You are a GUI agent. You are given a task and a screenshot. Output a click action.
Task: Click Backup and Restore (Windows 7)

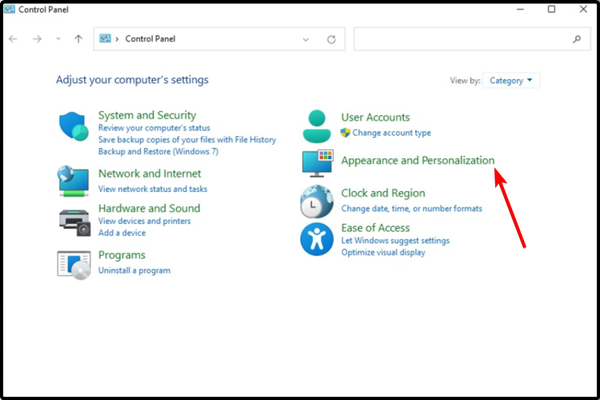point(158,152)
